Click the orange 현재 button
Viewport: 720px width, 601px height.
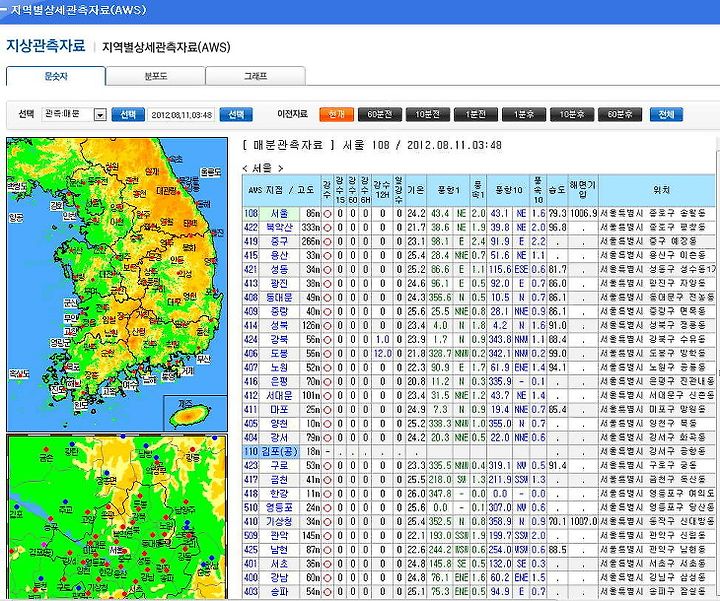pos(337,114)
